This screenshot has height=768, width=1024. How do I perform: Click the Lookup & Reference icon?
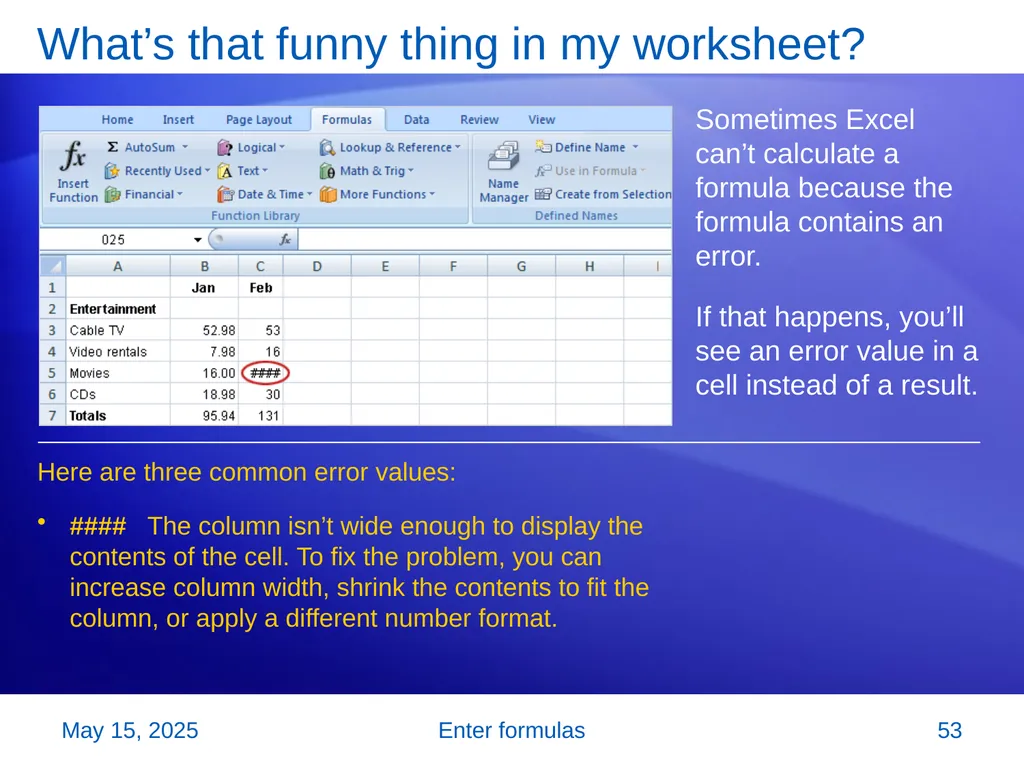click(327, 148)
